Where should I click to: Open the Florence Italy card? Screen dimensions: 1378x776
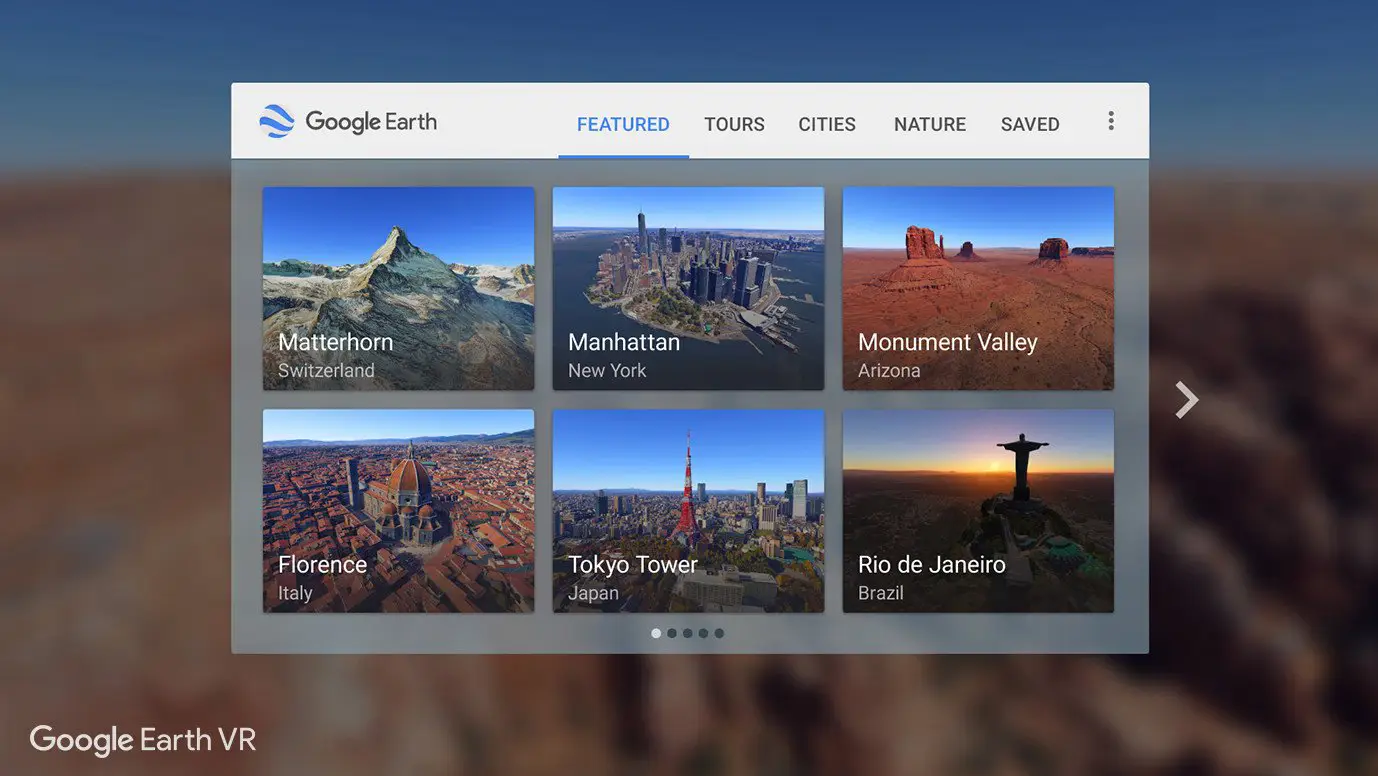[x=398, y=511]
